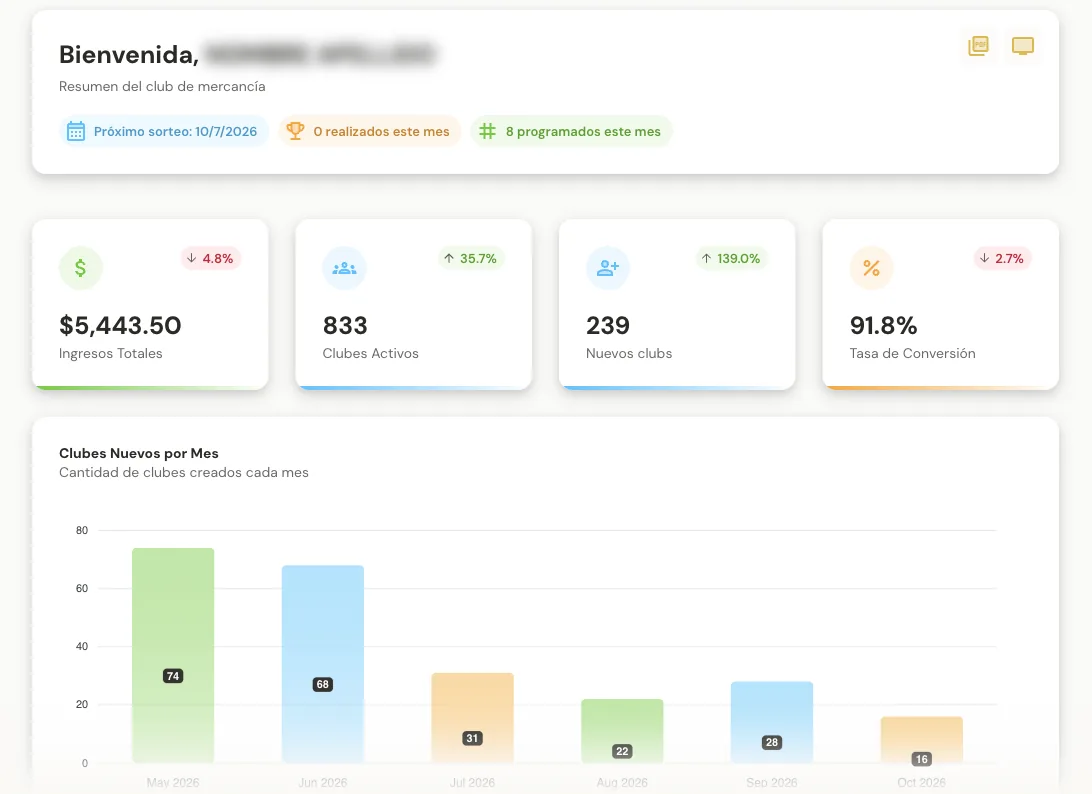Screen dimensions: 1092x794
Task: Click the 16 value label on chart
Action: [921, 759]
